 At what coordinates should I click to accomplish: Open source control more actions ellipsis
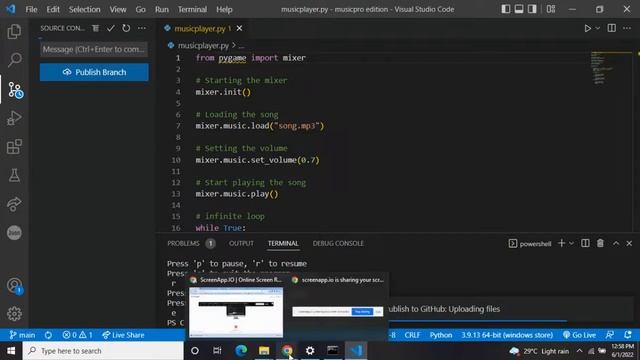coord(142,28)
